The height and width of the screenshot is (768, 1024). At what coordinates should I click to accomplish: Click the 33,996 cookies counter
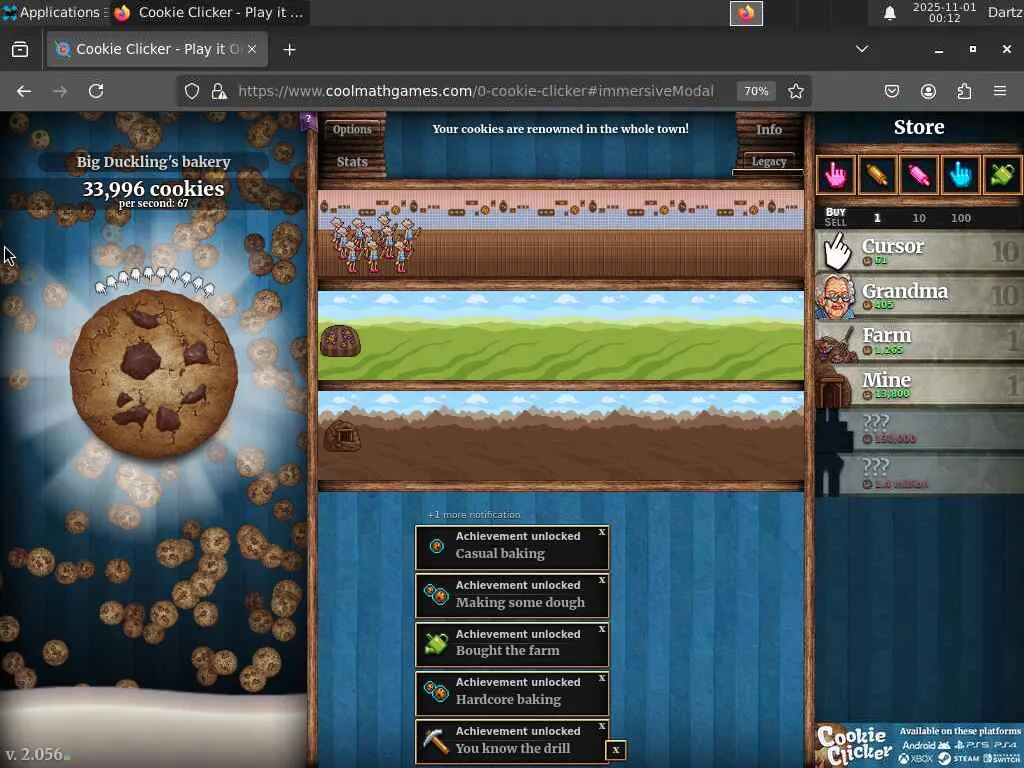click(x=153, y=189)
